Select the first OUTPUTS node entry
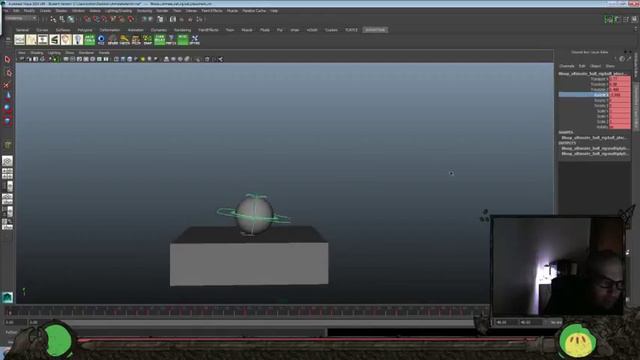 pyautogui.click(x=594, y=149)
